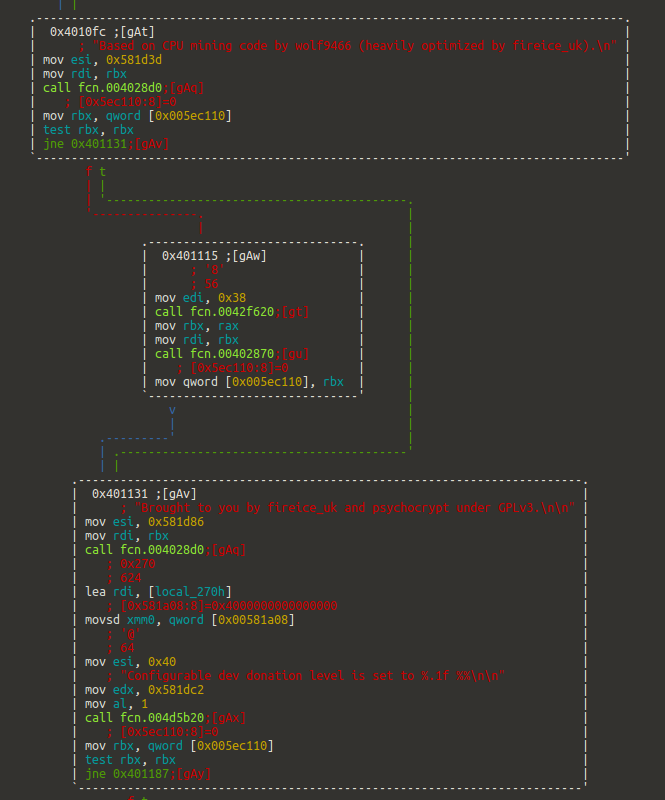The height and width of the screenshot is (800, 665).
Task: Select the jne 0x401131 jump instruction
Action: click(85, 144)
